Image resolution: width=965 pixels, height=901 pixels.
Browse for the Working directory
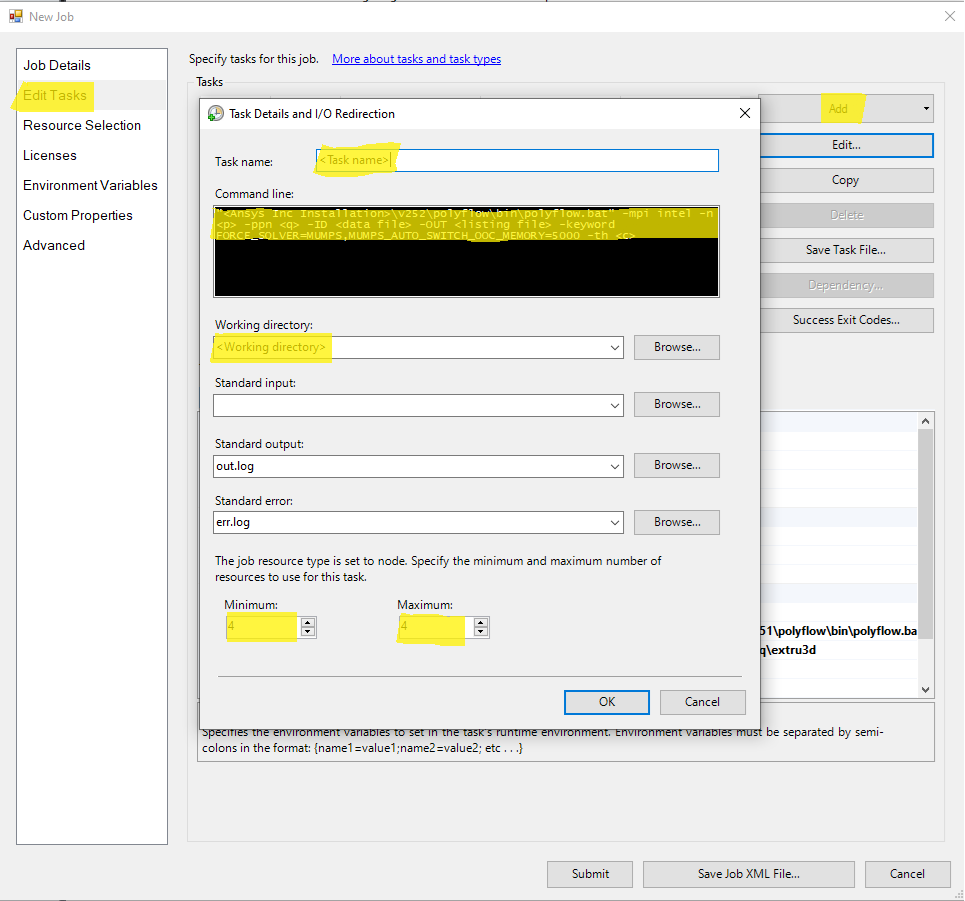click(677, 347)
